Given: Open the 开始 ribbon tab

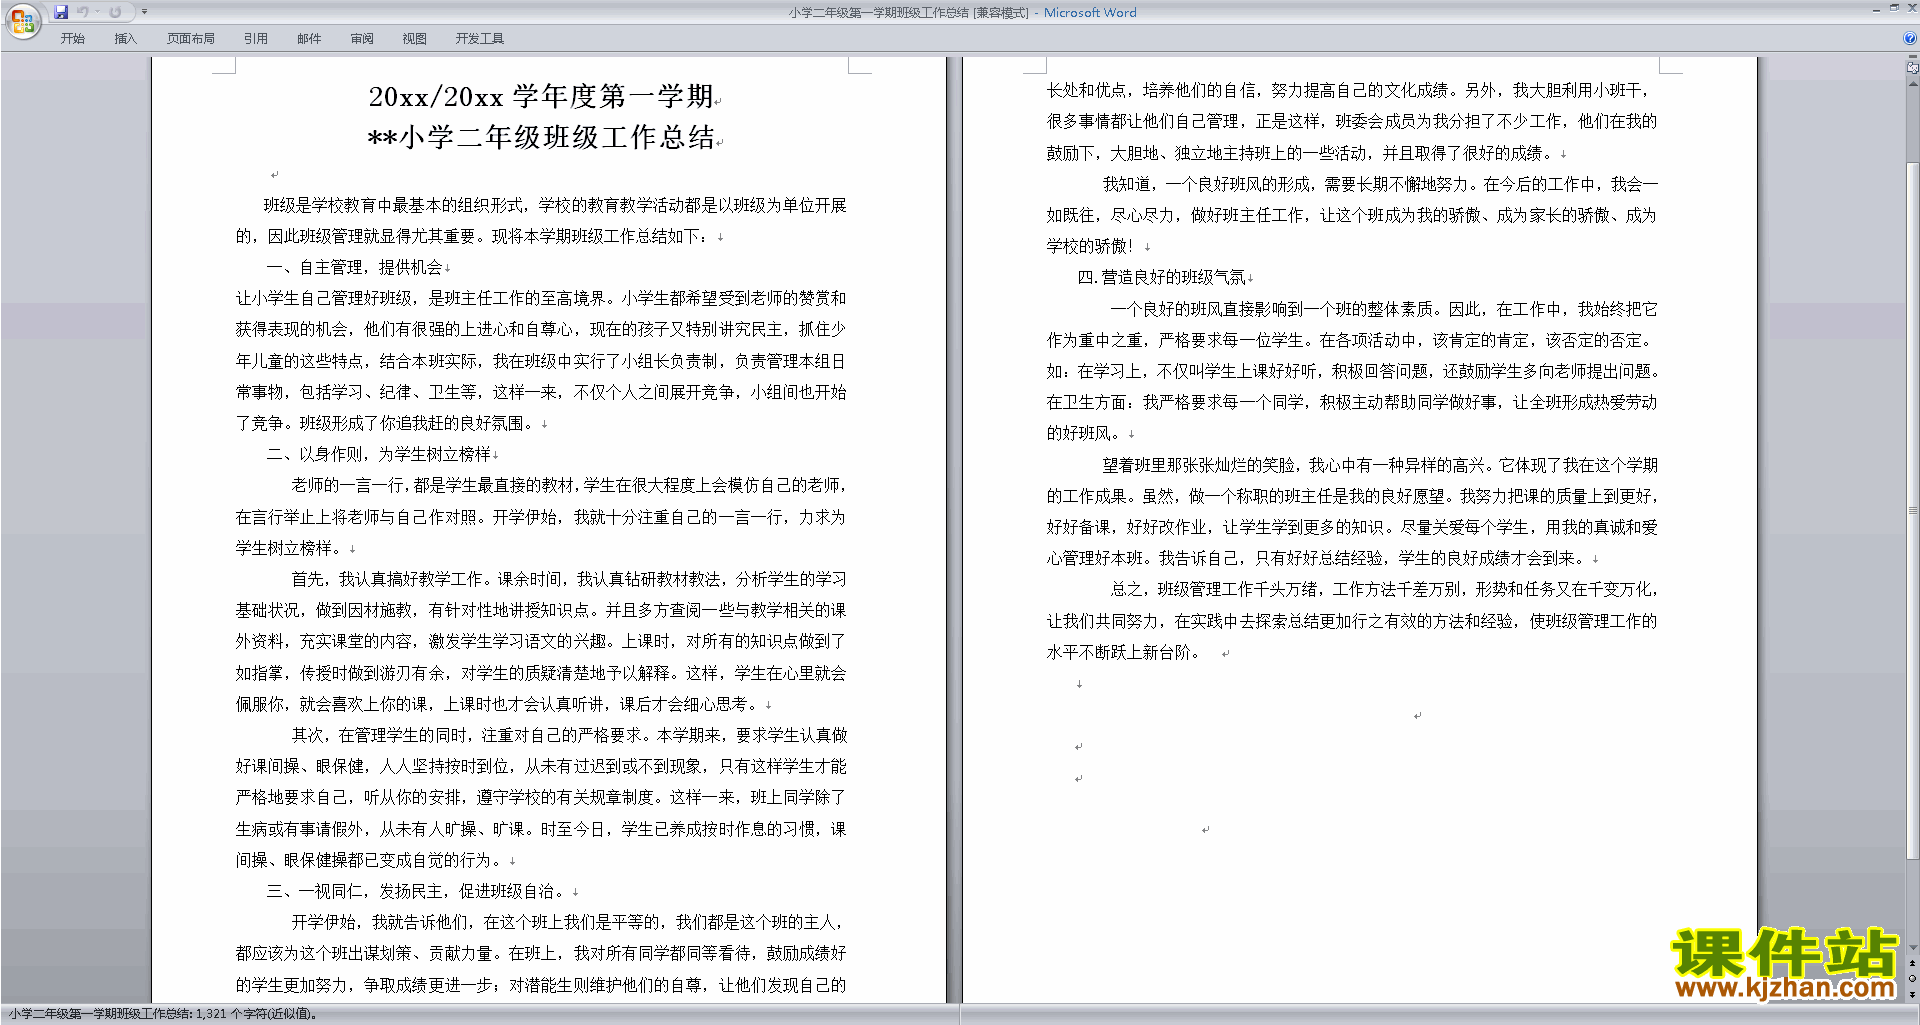Looking at the screenshot, I should (72, 39).
